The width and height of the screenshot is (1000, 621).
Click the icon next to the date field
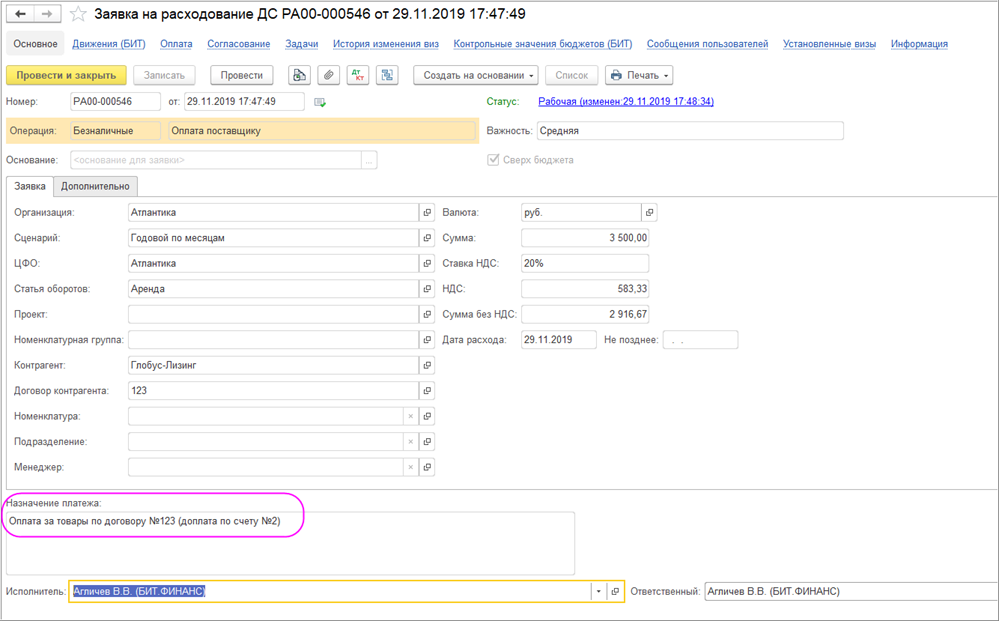pyautogui.click(x=320, y=102)
